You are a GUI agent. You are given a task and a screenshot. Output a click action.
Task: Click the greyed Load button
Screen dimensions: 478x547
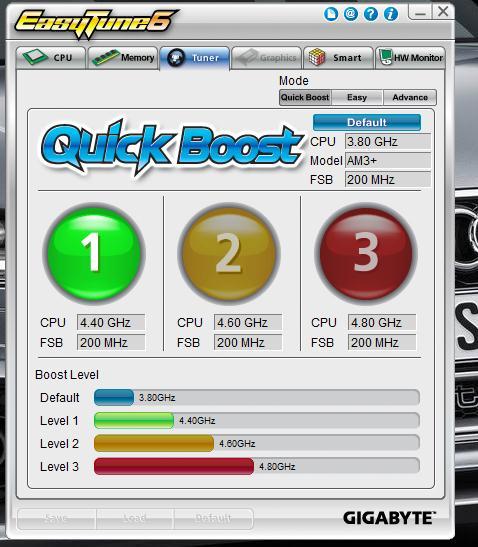tap(135, 519)
